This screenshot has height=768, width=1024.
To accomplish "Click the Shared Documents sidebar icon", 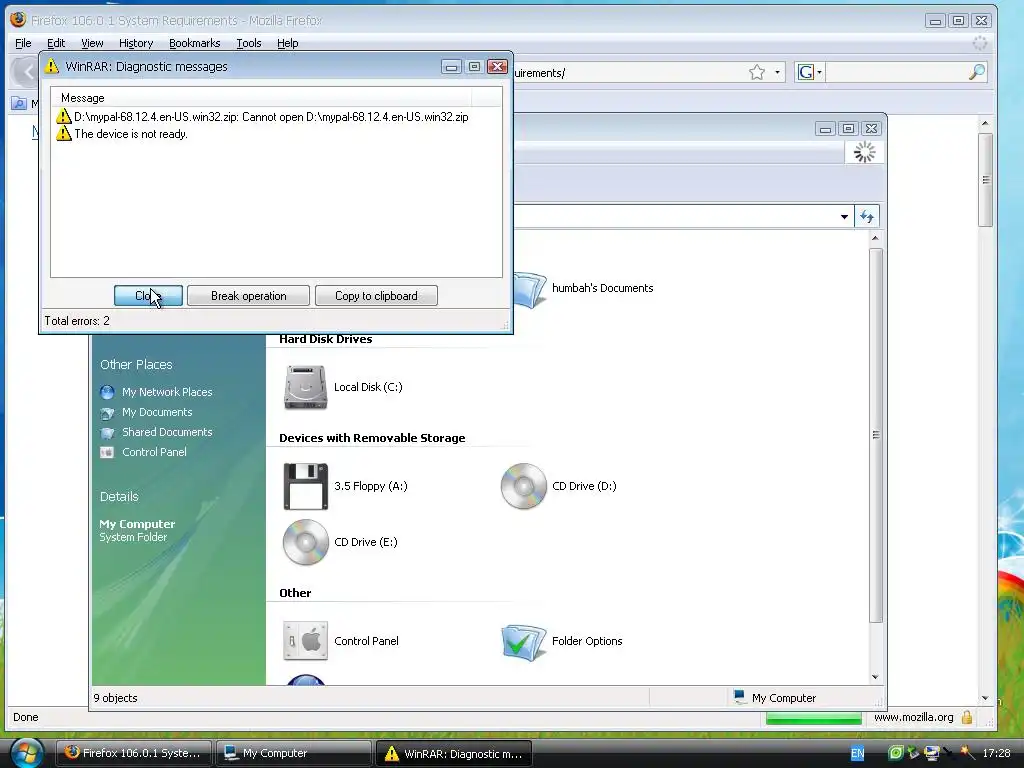I will (x=107, y=432).
